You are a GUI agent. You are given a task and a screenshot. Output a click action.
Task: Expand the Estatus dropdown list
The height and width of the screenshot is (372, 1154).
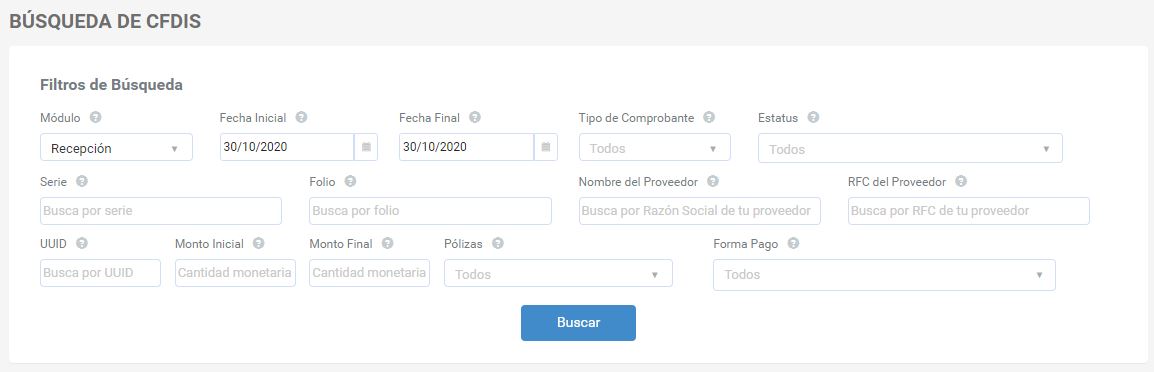910,148
